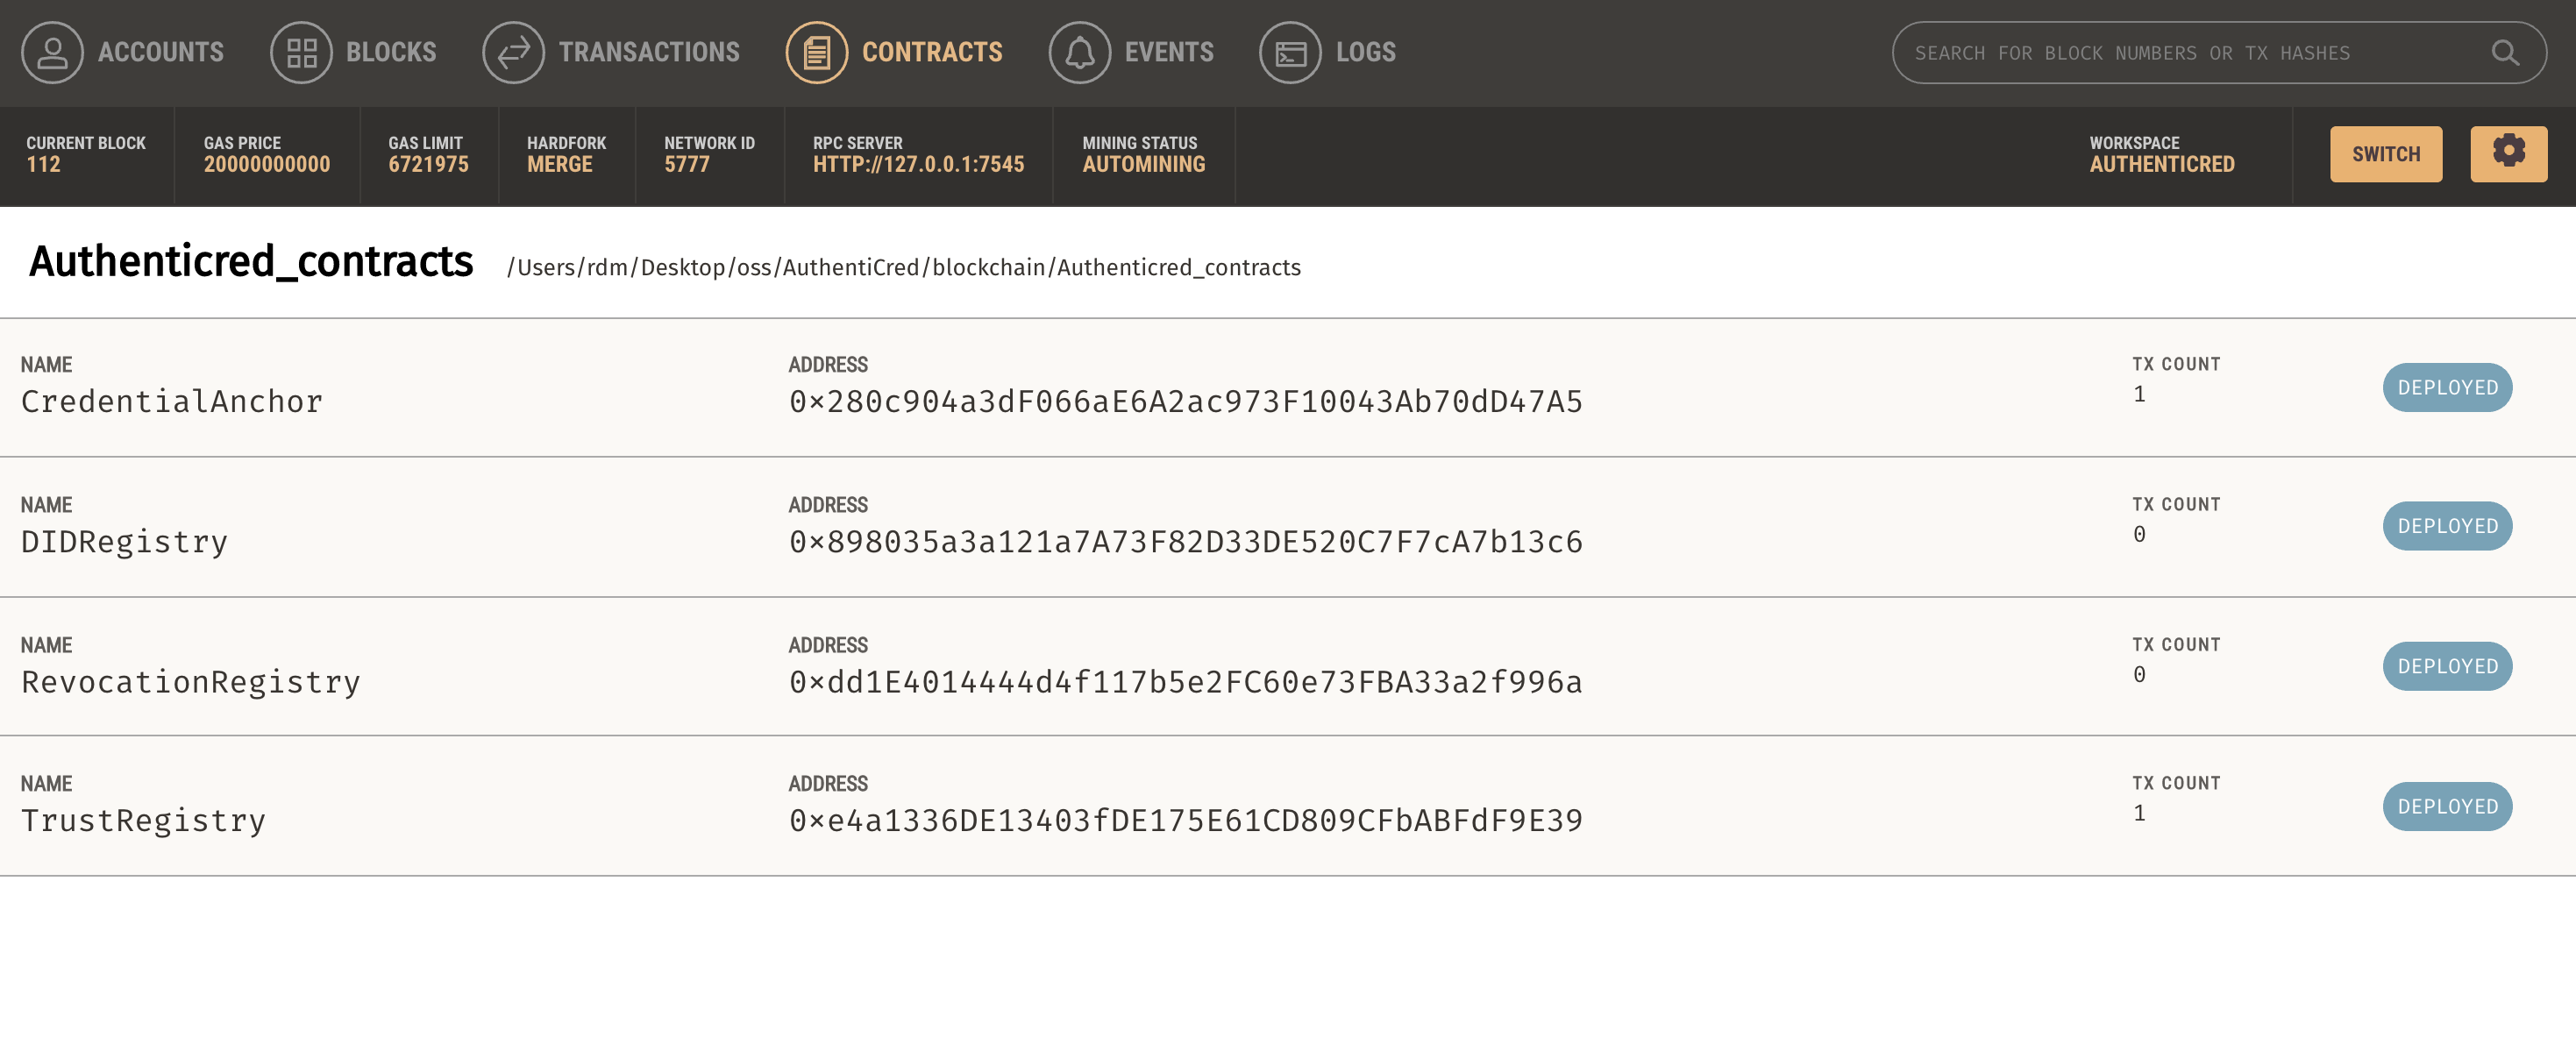
Task: View Logs using the terminal icon
Action: pos(1290,52)
